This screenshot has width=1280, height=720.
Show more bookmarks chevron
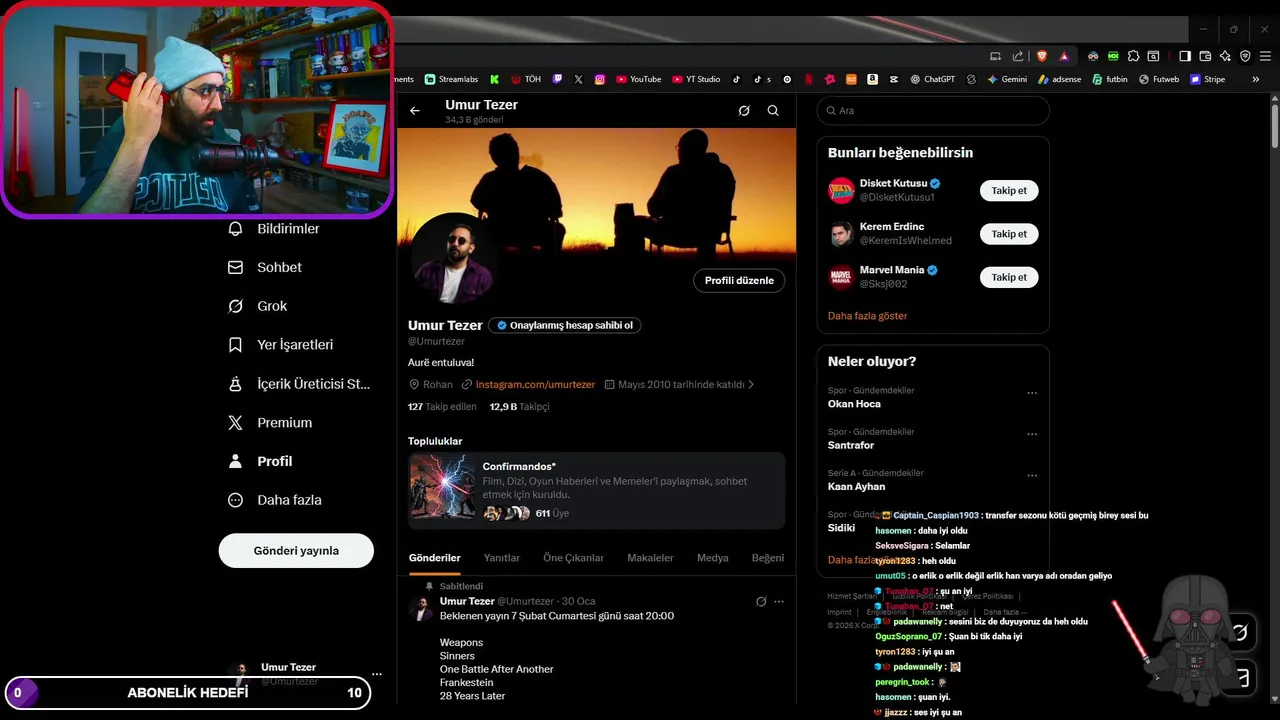[1256, 79]
